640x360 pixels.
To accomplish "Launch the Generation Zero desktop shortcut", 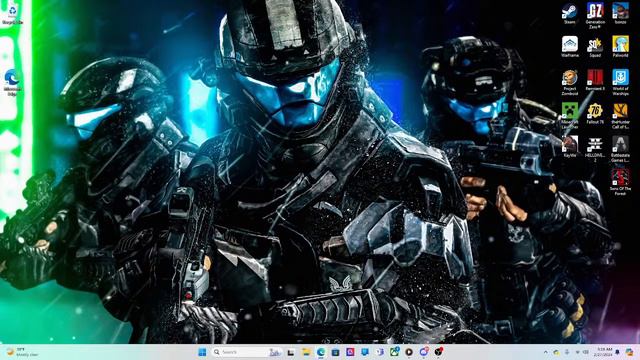I will 595,16.
